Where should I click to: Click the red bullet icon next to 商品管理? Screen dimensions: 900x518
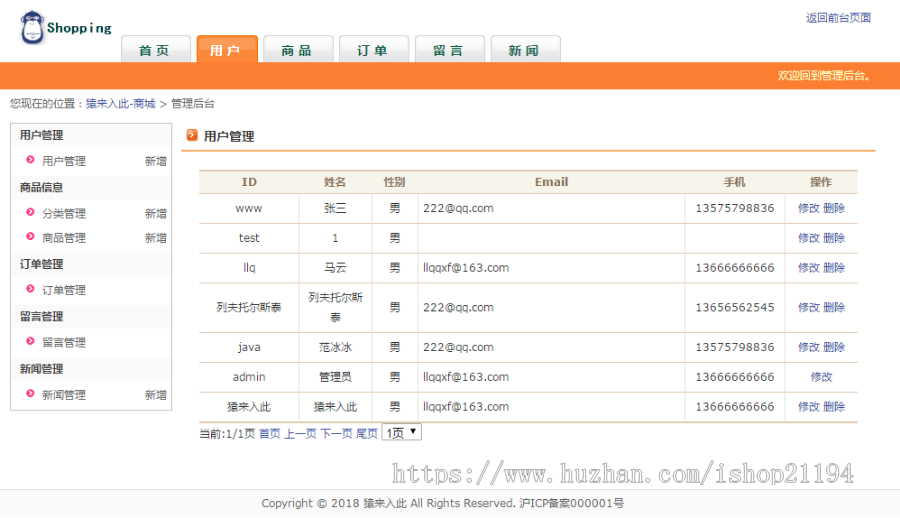coord(30,237)
